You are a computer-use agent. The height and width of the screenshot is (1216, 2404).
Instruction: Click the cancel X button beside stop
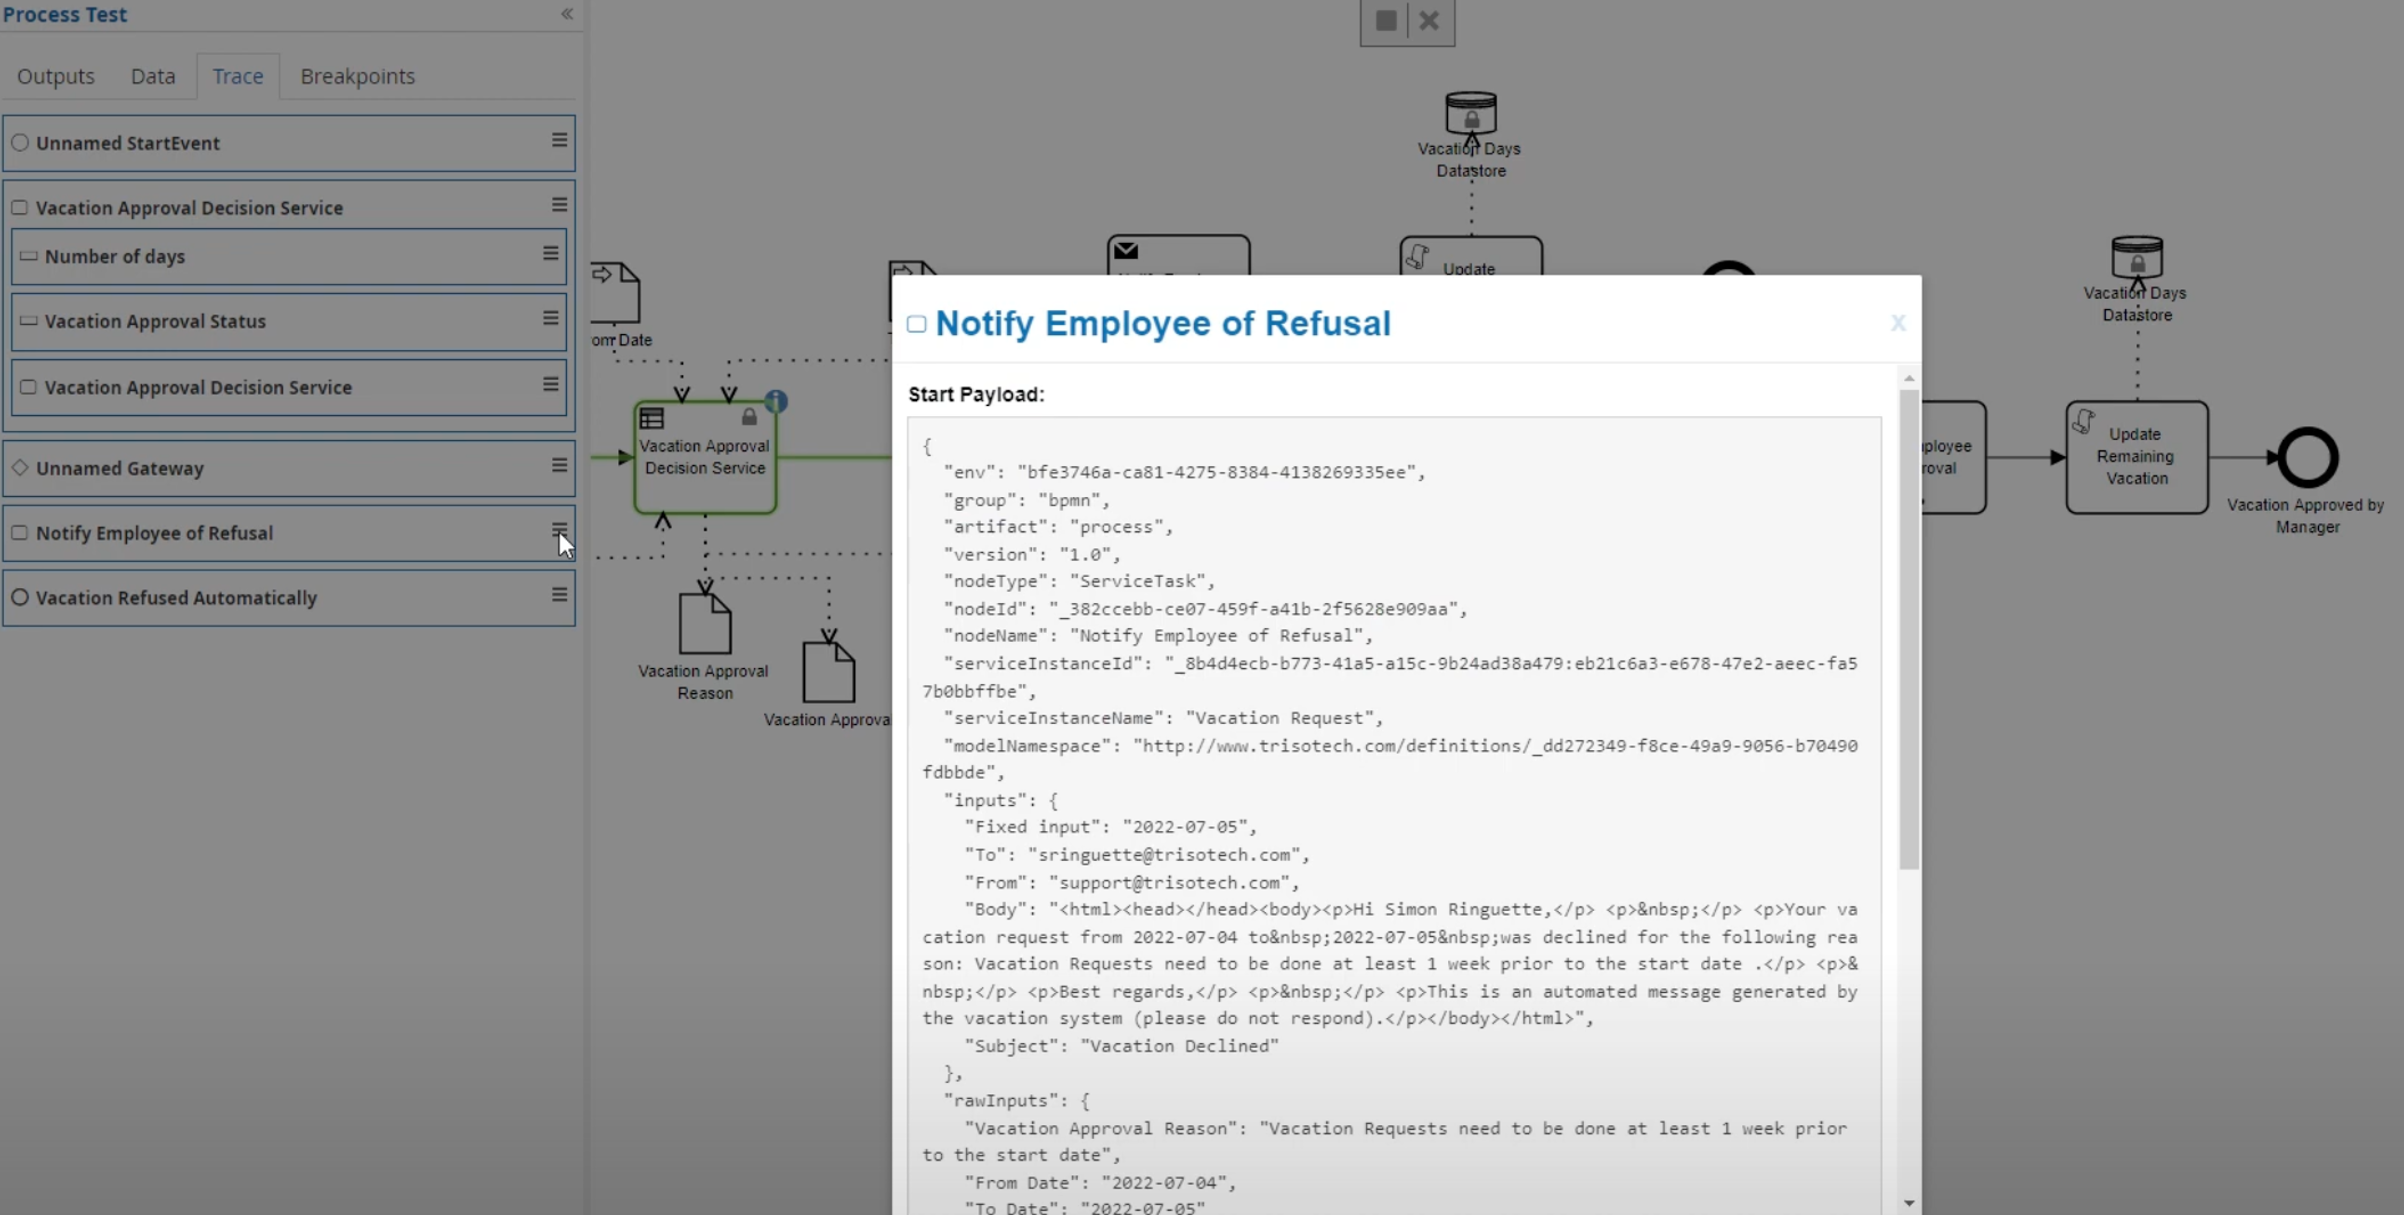click(1429, 21)
